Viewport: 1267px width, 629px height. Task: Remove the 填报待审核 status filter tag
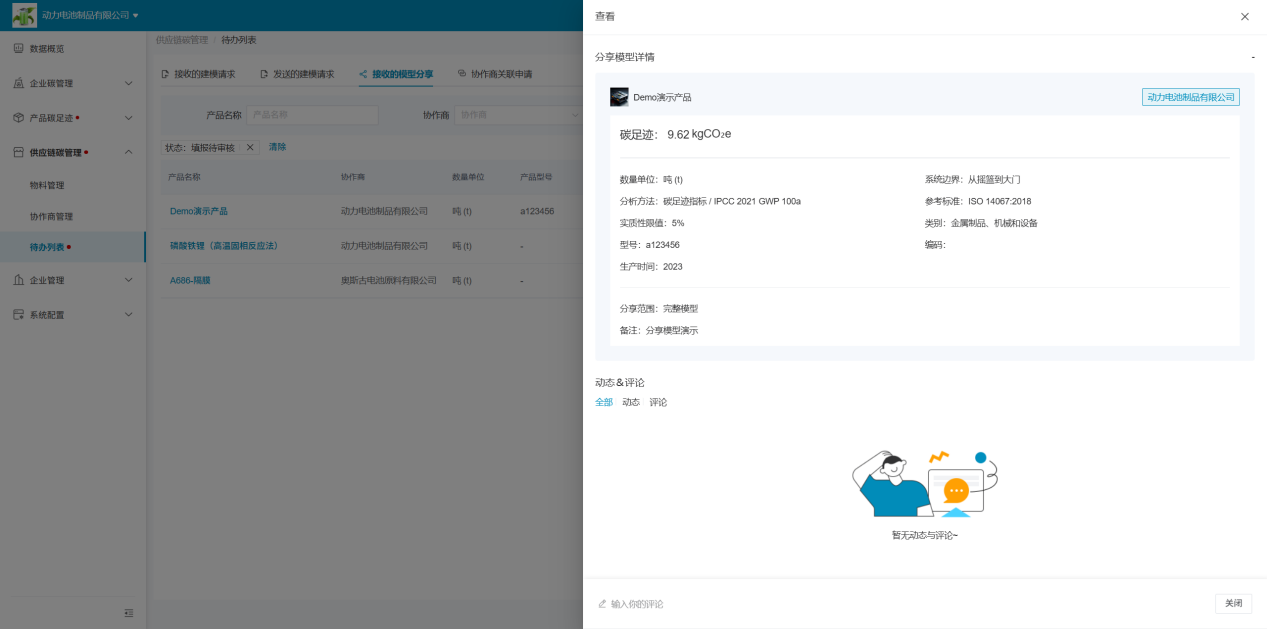[250, 147]
